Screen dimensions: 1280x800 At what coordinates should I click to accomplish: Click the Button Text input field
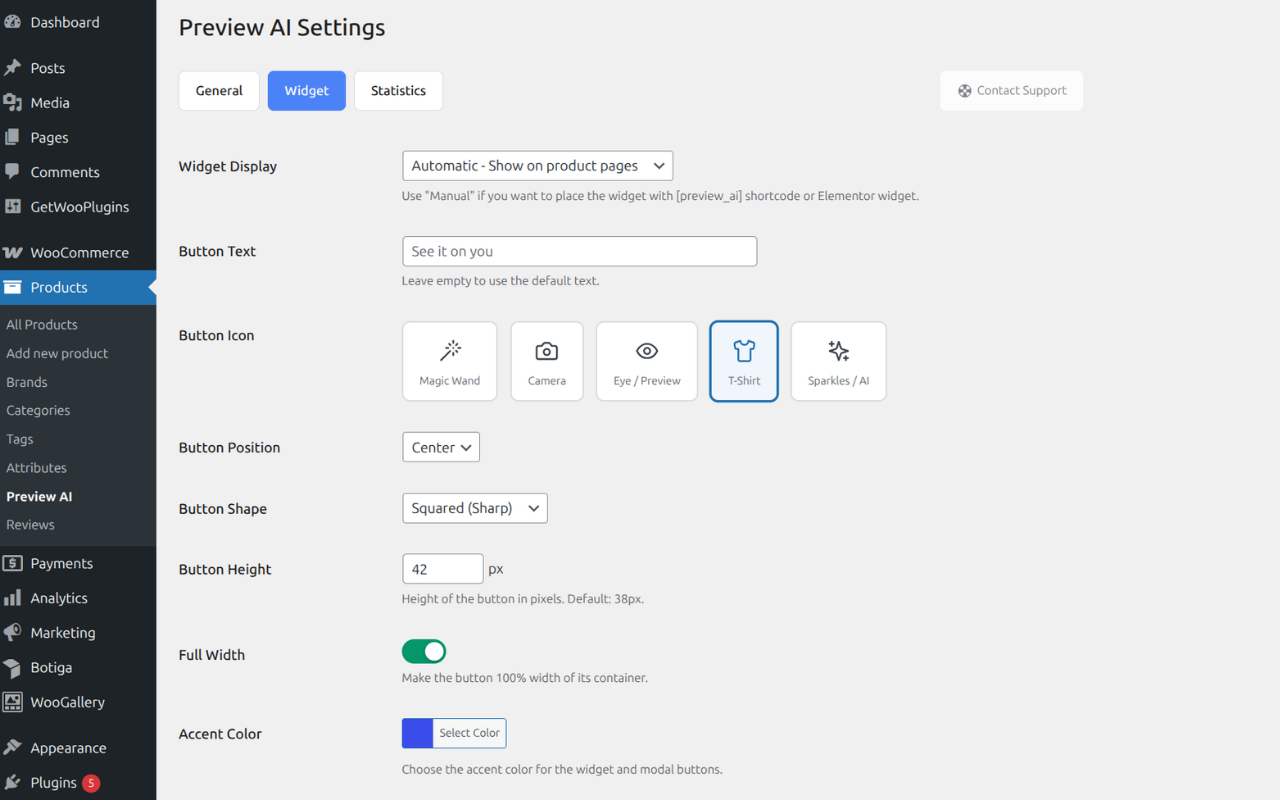click(579, 252)
